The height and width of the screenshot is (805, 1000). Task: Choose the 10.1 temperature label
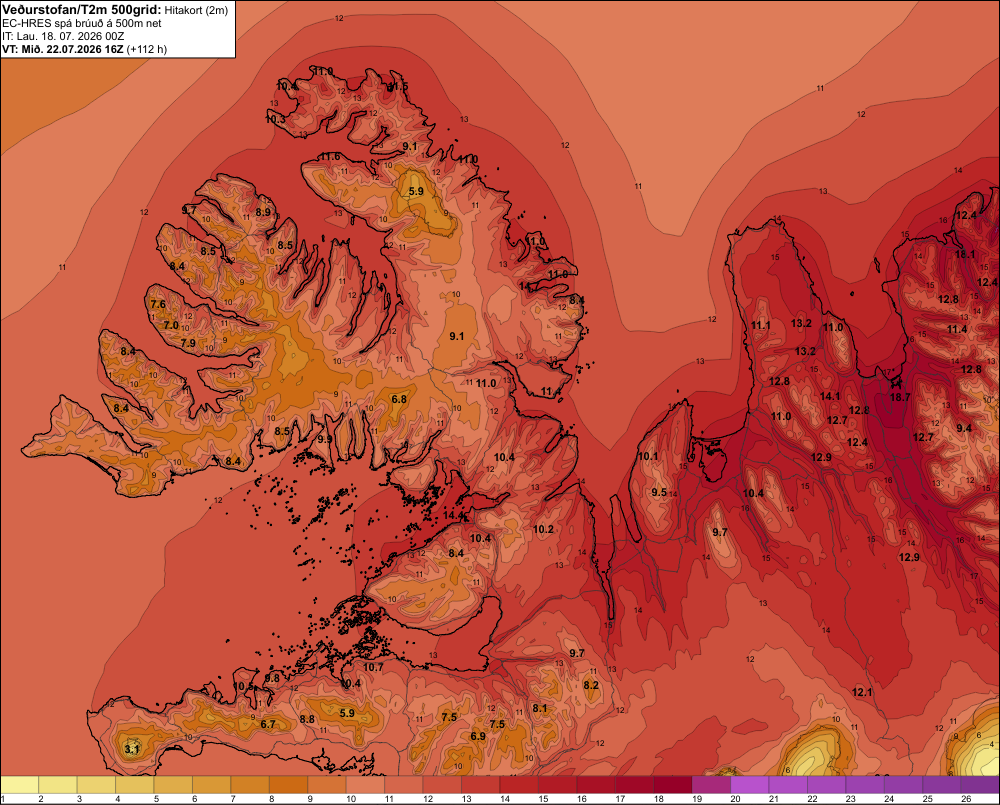648,456
